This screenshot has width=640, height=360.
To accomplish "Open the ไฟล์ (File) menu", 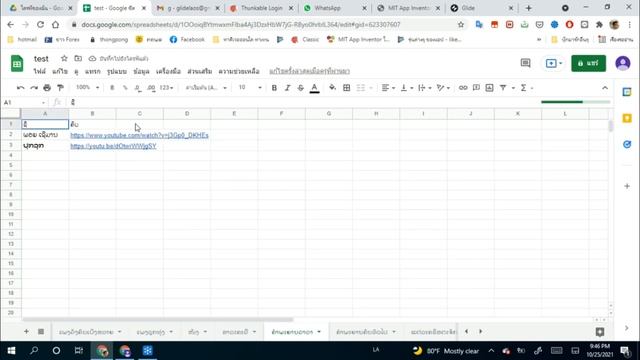I will point(40,71).
